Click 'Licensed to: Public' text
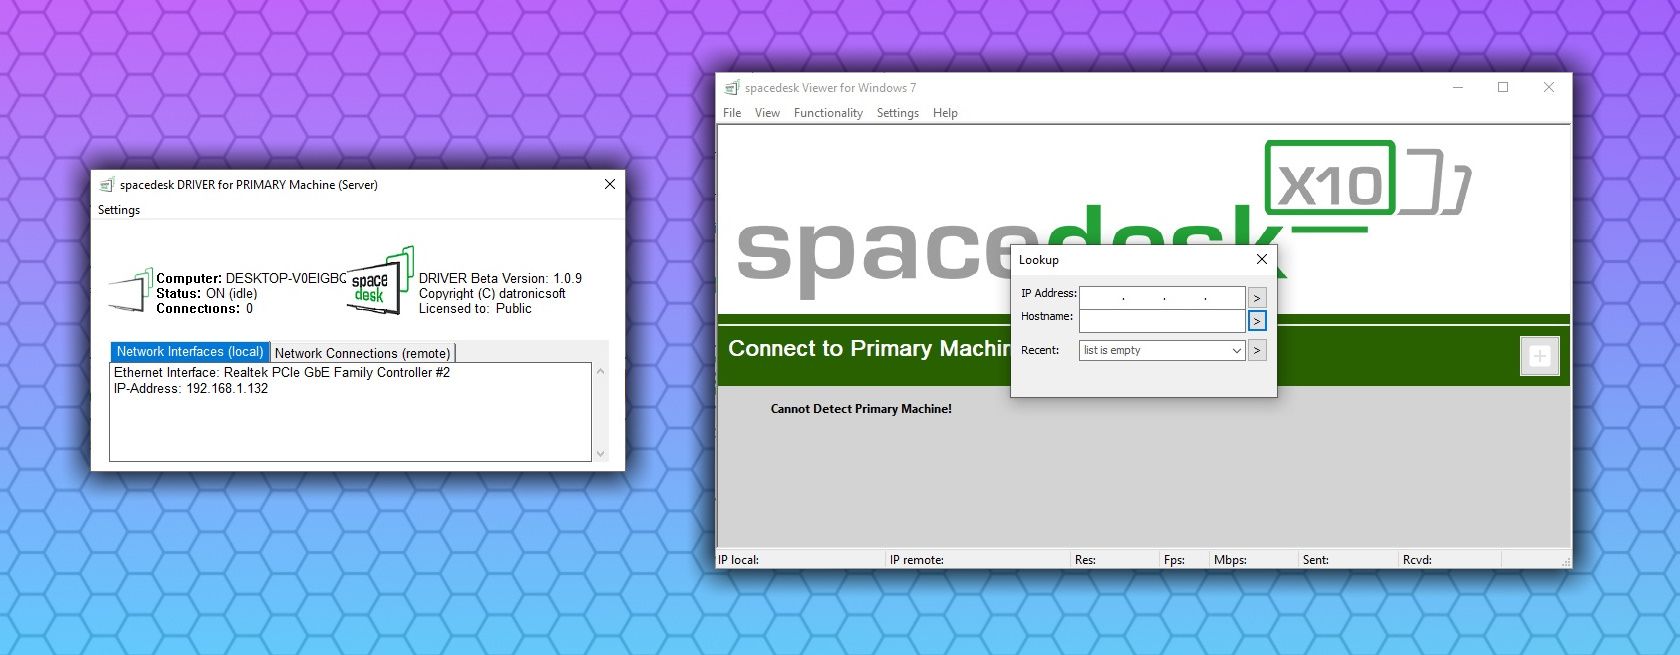The height and width of the screenshot is (655, 1680). point(475,309)
